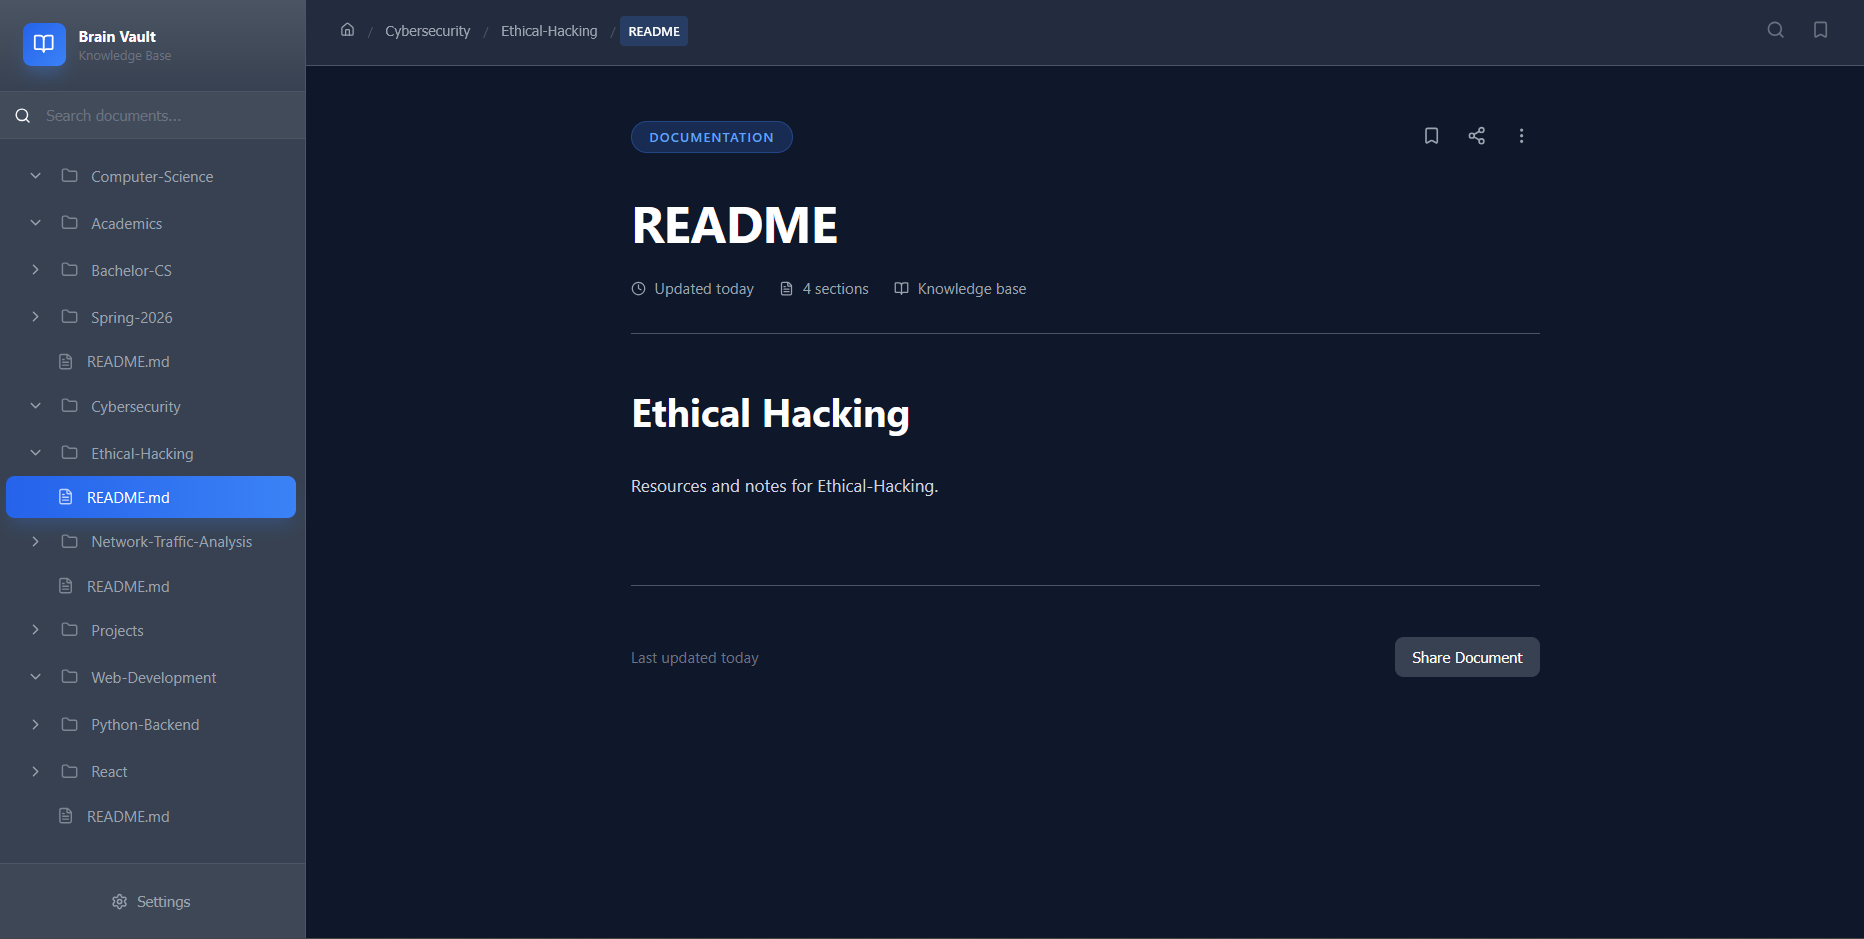Click the share icon beside document bookmark
Viewport: 1864px width, 939px height.
[x=1476, y=136]
